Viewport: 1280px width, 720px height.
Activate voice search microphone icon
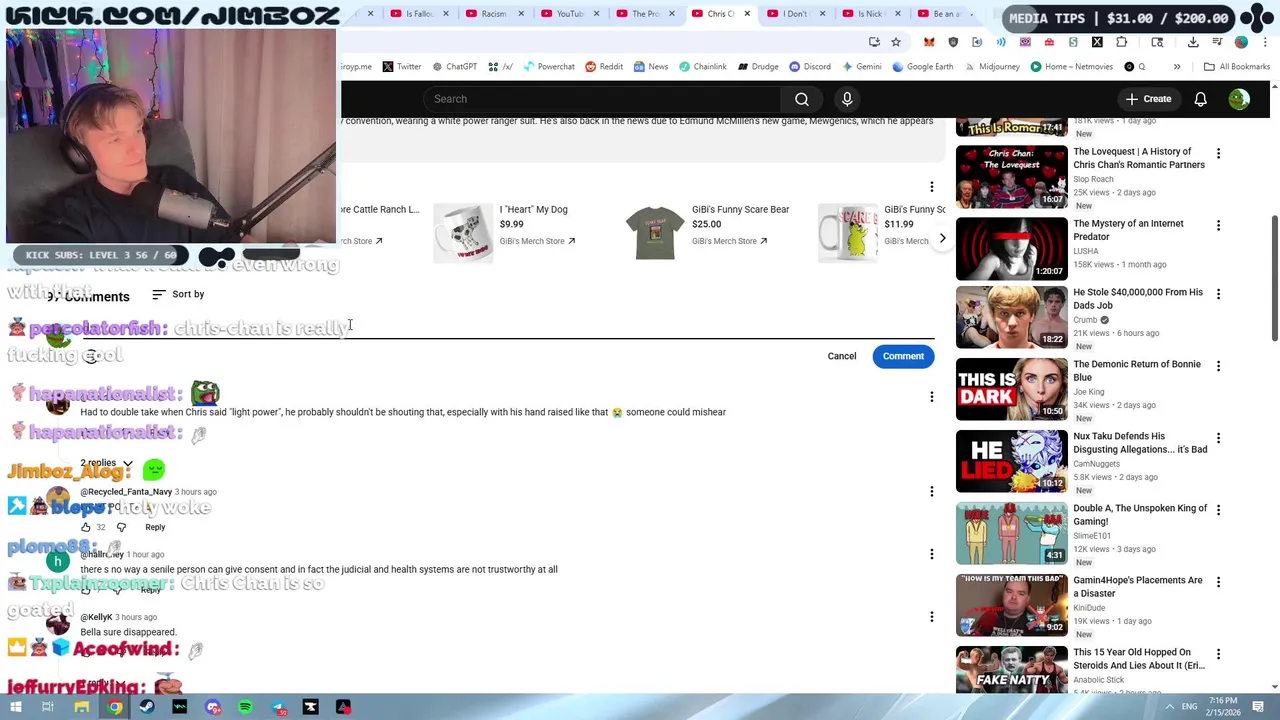coord(847,99)
